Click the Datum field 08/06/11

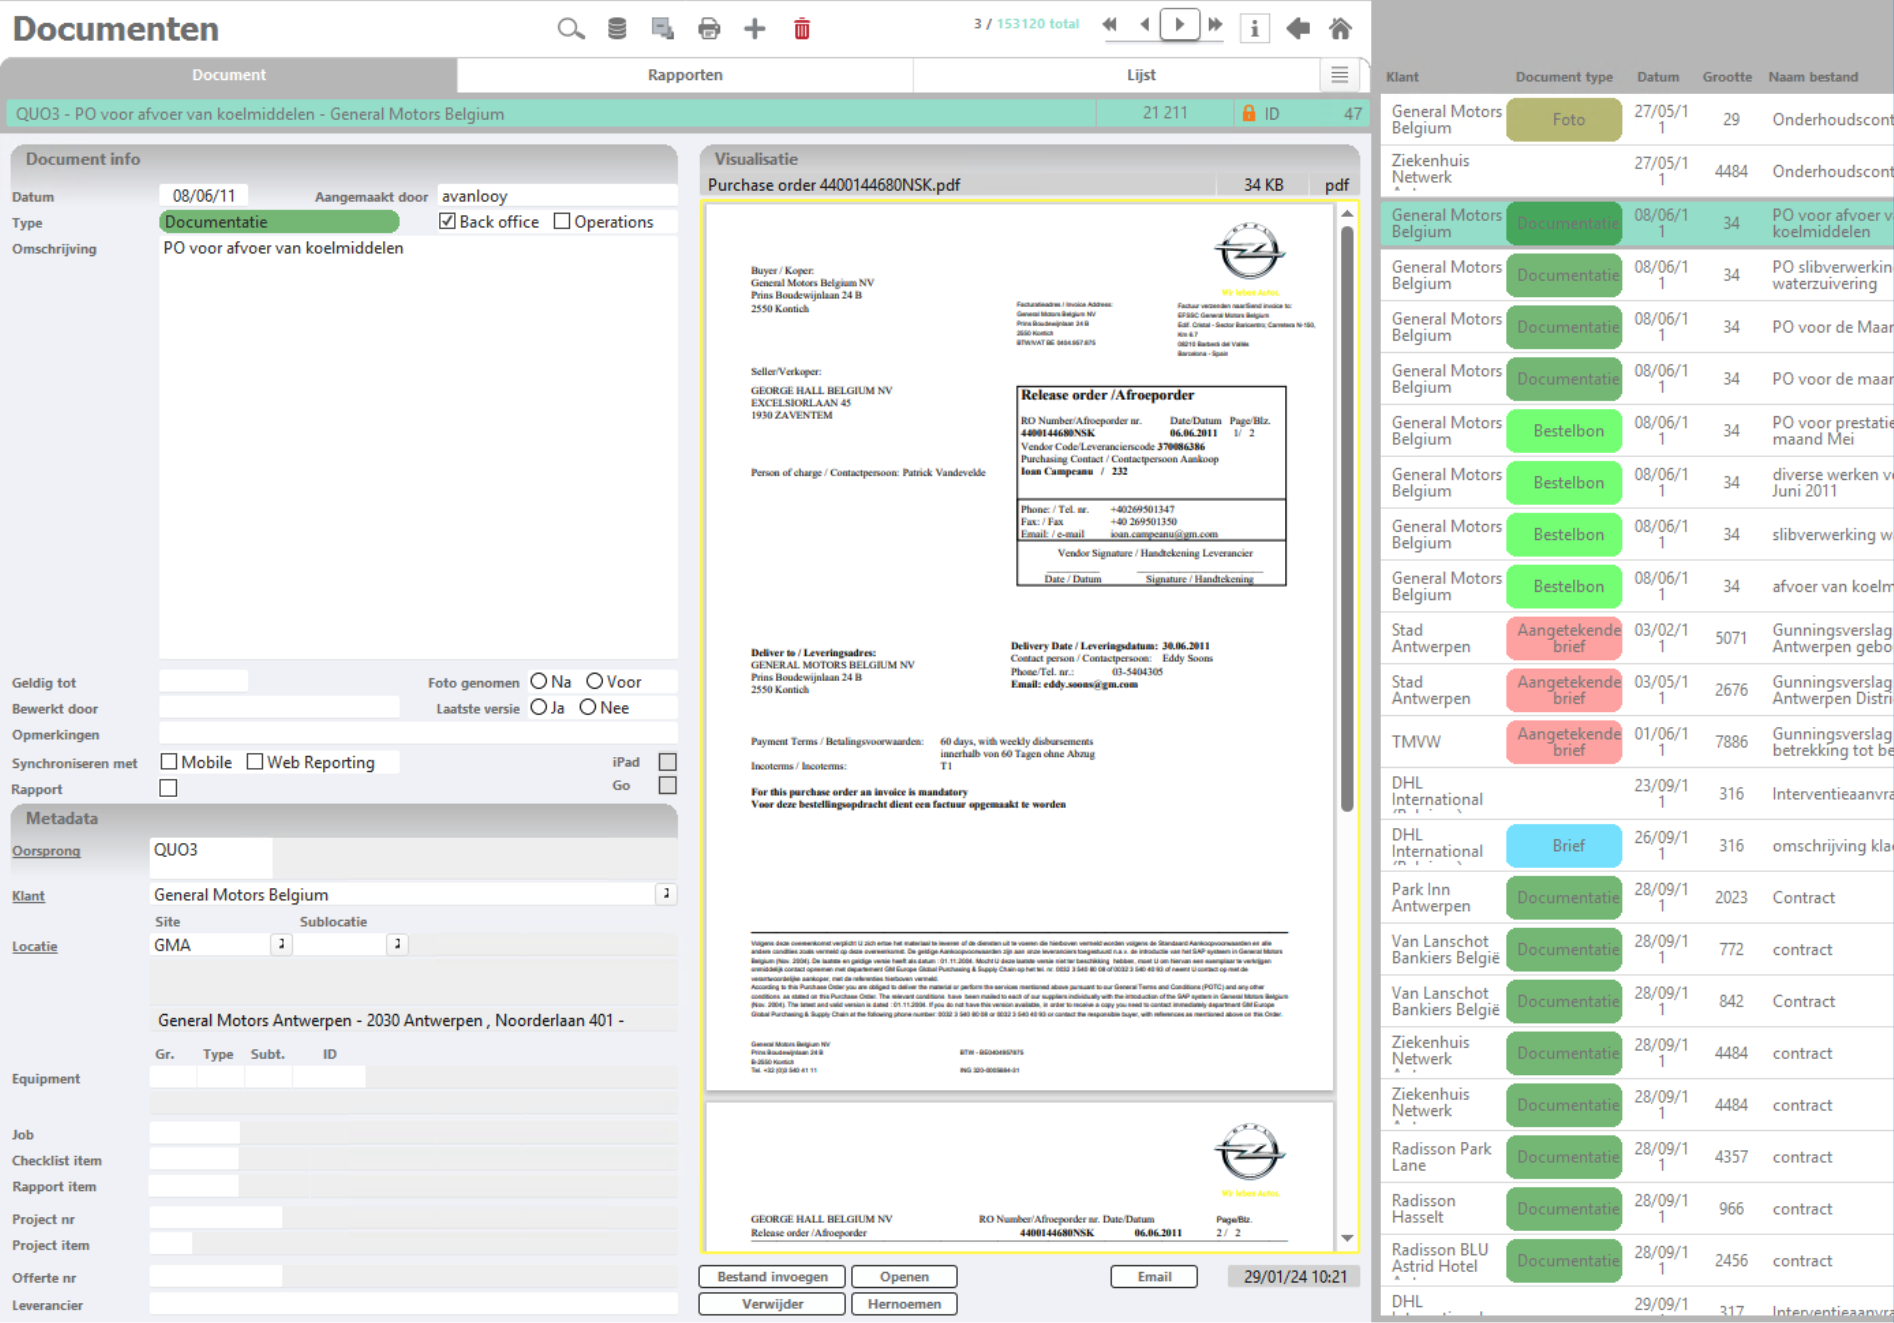[x=204, y=196]
